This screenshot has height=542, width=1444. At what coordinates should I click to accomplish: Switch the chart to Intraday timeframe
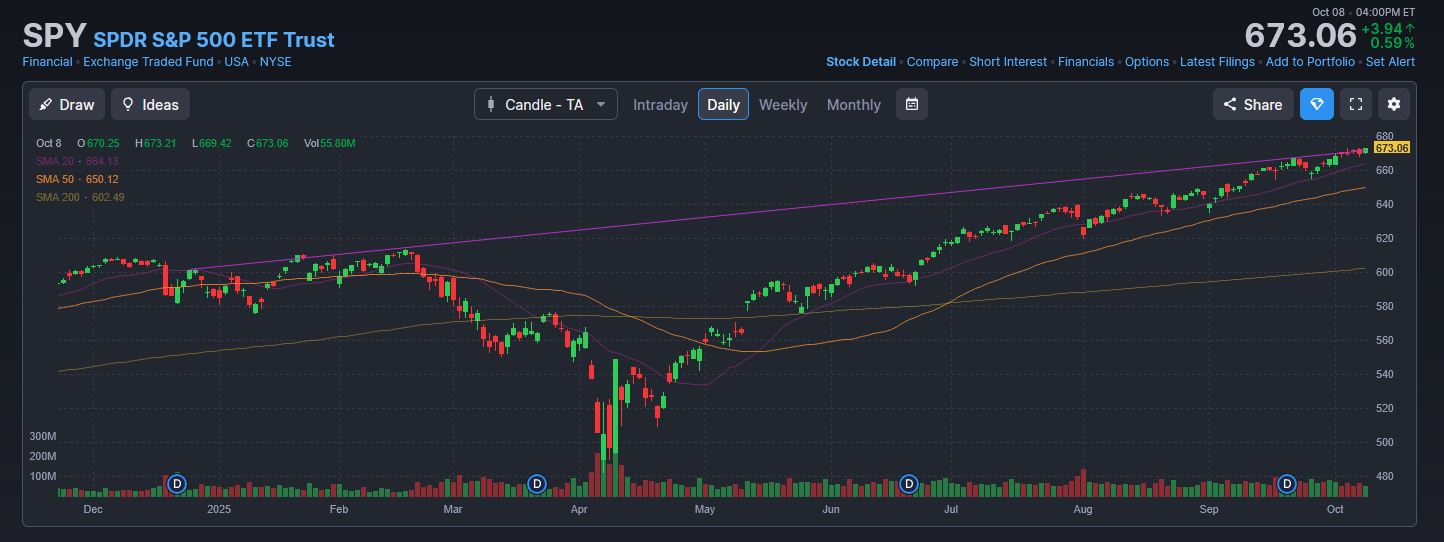[660, 104]
